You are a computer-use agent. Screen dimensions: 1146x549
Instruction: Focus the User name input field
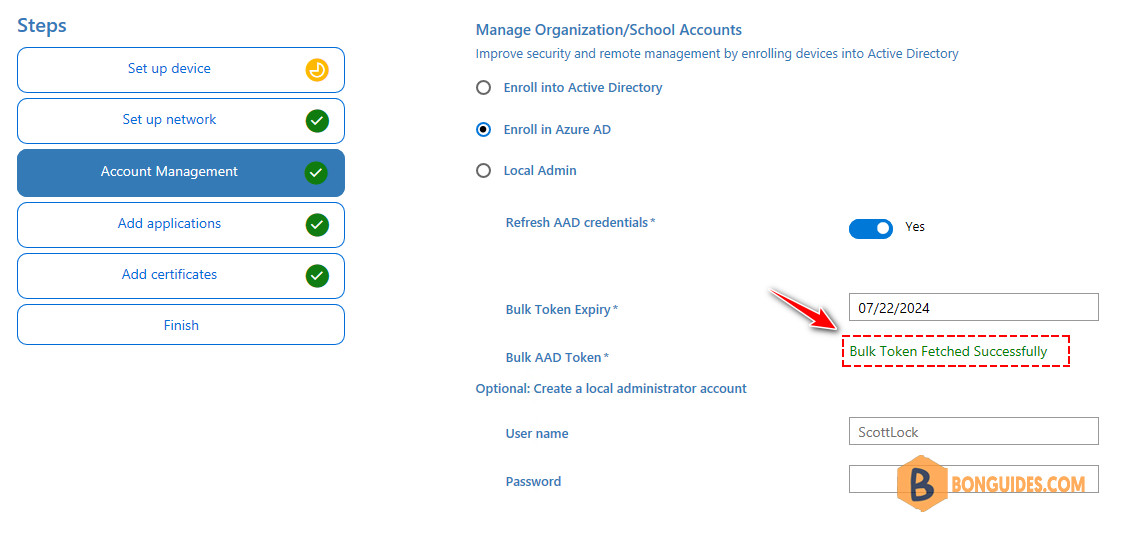click(x=974, y=431)
